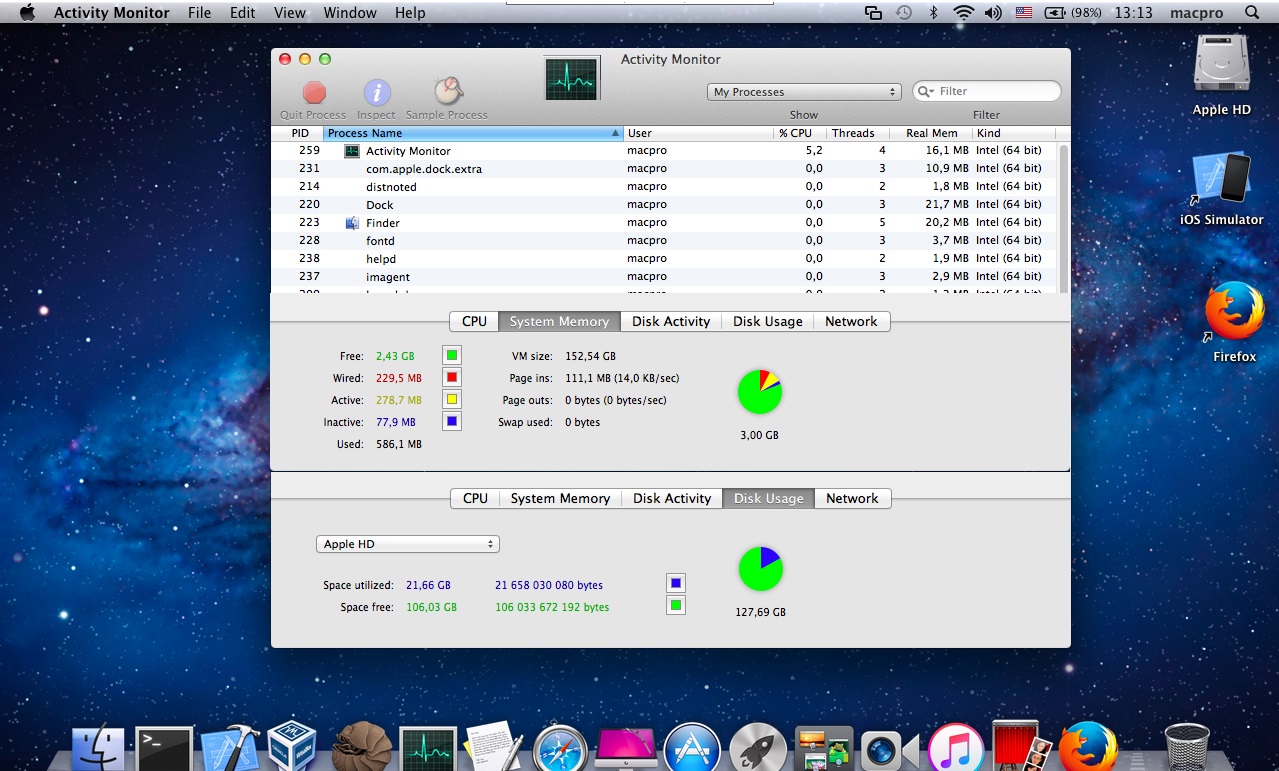Open FaceTime from the Dock
This screenshot has height=771, width=1279.
[x=889, y=749]
